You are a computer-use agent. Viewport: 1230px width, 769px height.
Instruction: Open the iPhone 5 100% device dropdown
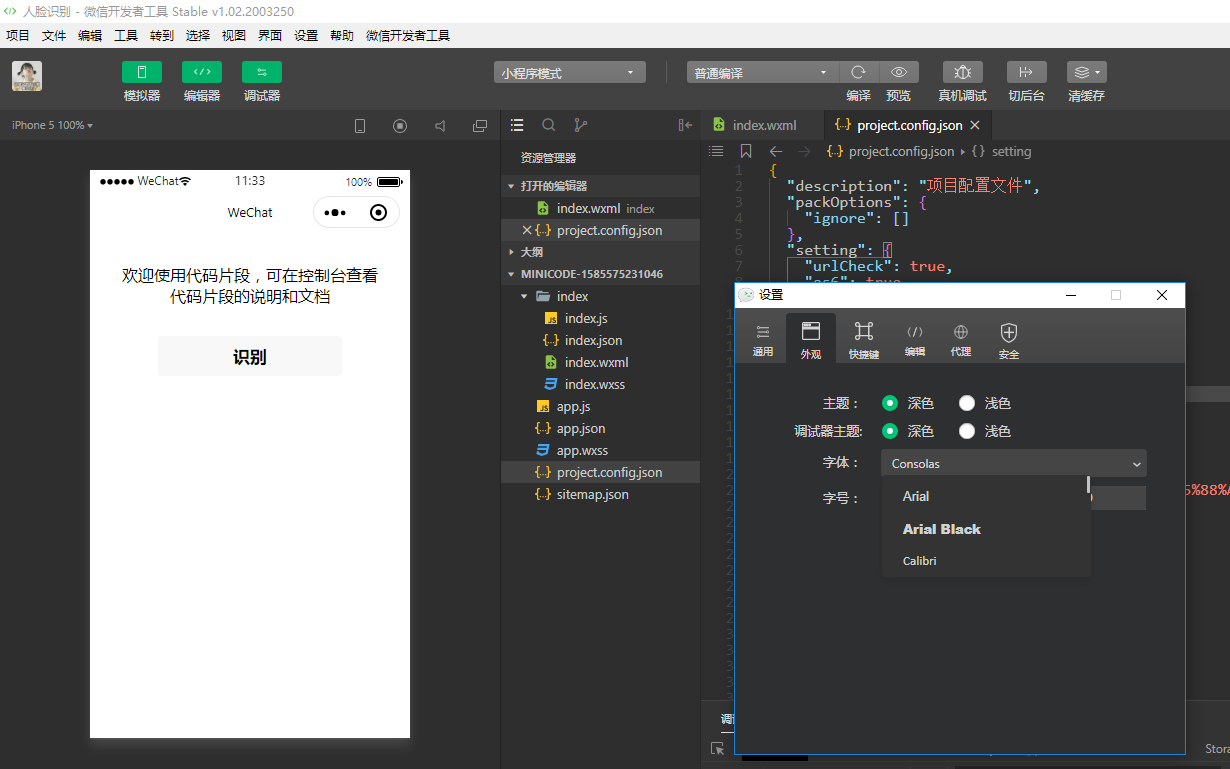pos(52,126)
